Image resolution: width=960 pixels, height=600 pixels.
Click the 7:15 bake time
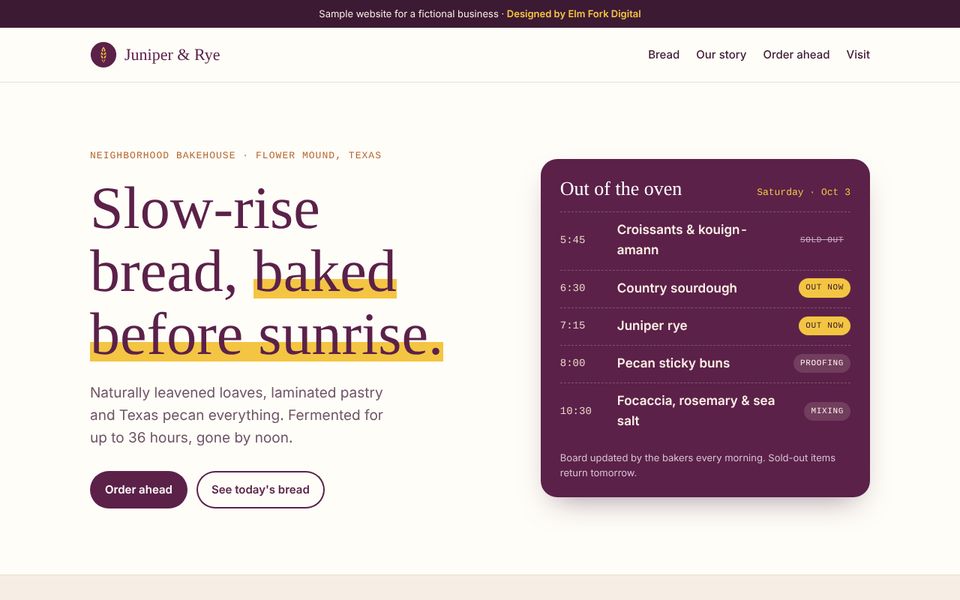[x=572, y=325]
